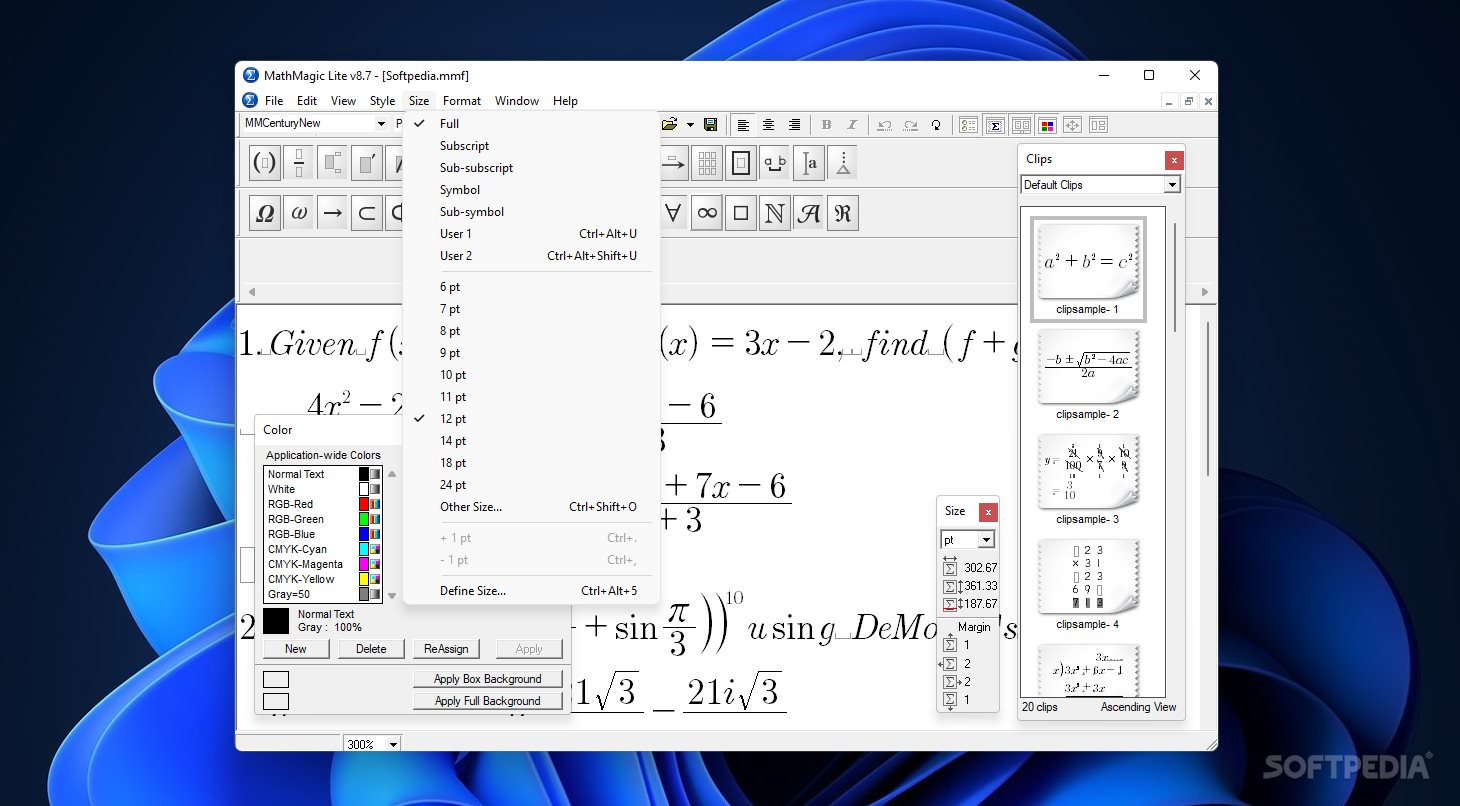1460x806 pixels.
Task: Open the fraction template palette
Action: coord(299,162)
